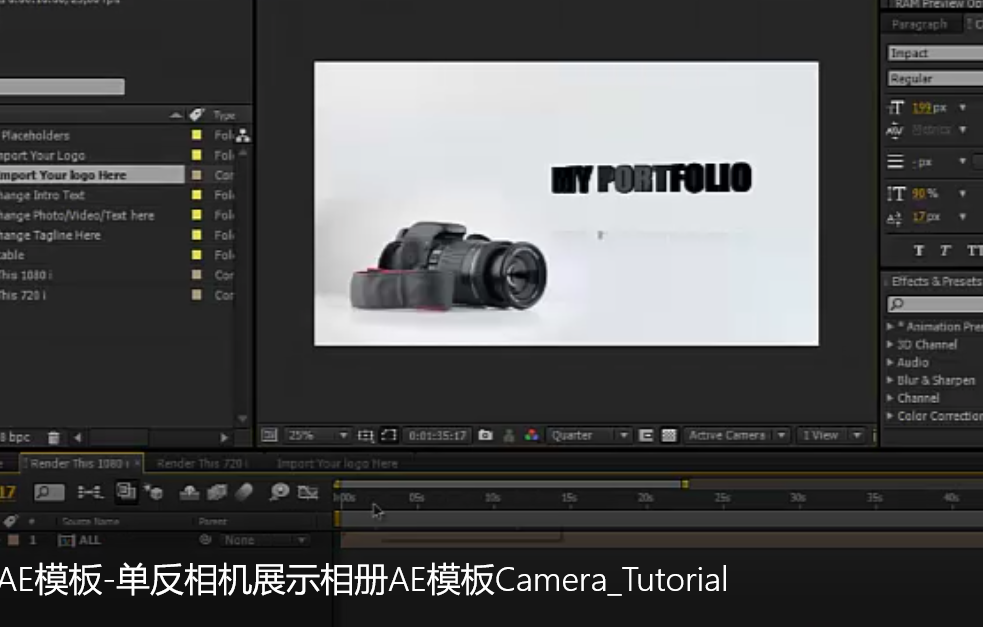Image resolution: width=983 pixels, height=627 pixels.
Task: Toggle the Hide Shy Layers icon
Action: 189,493
